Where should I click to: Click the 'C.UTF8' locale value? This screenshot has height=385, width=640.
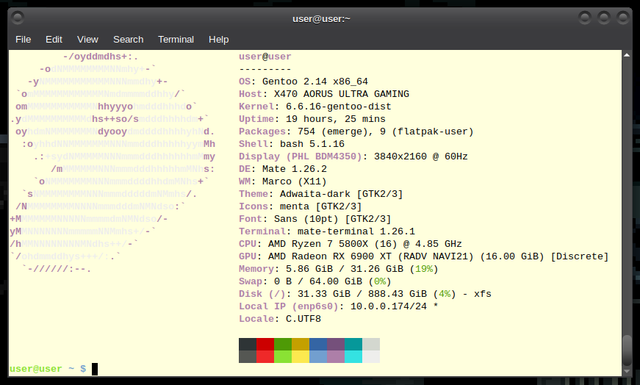[303, 319]
